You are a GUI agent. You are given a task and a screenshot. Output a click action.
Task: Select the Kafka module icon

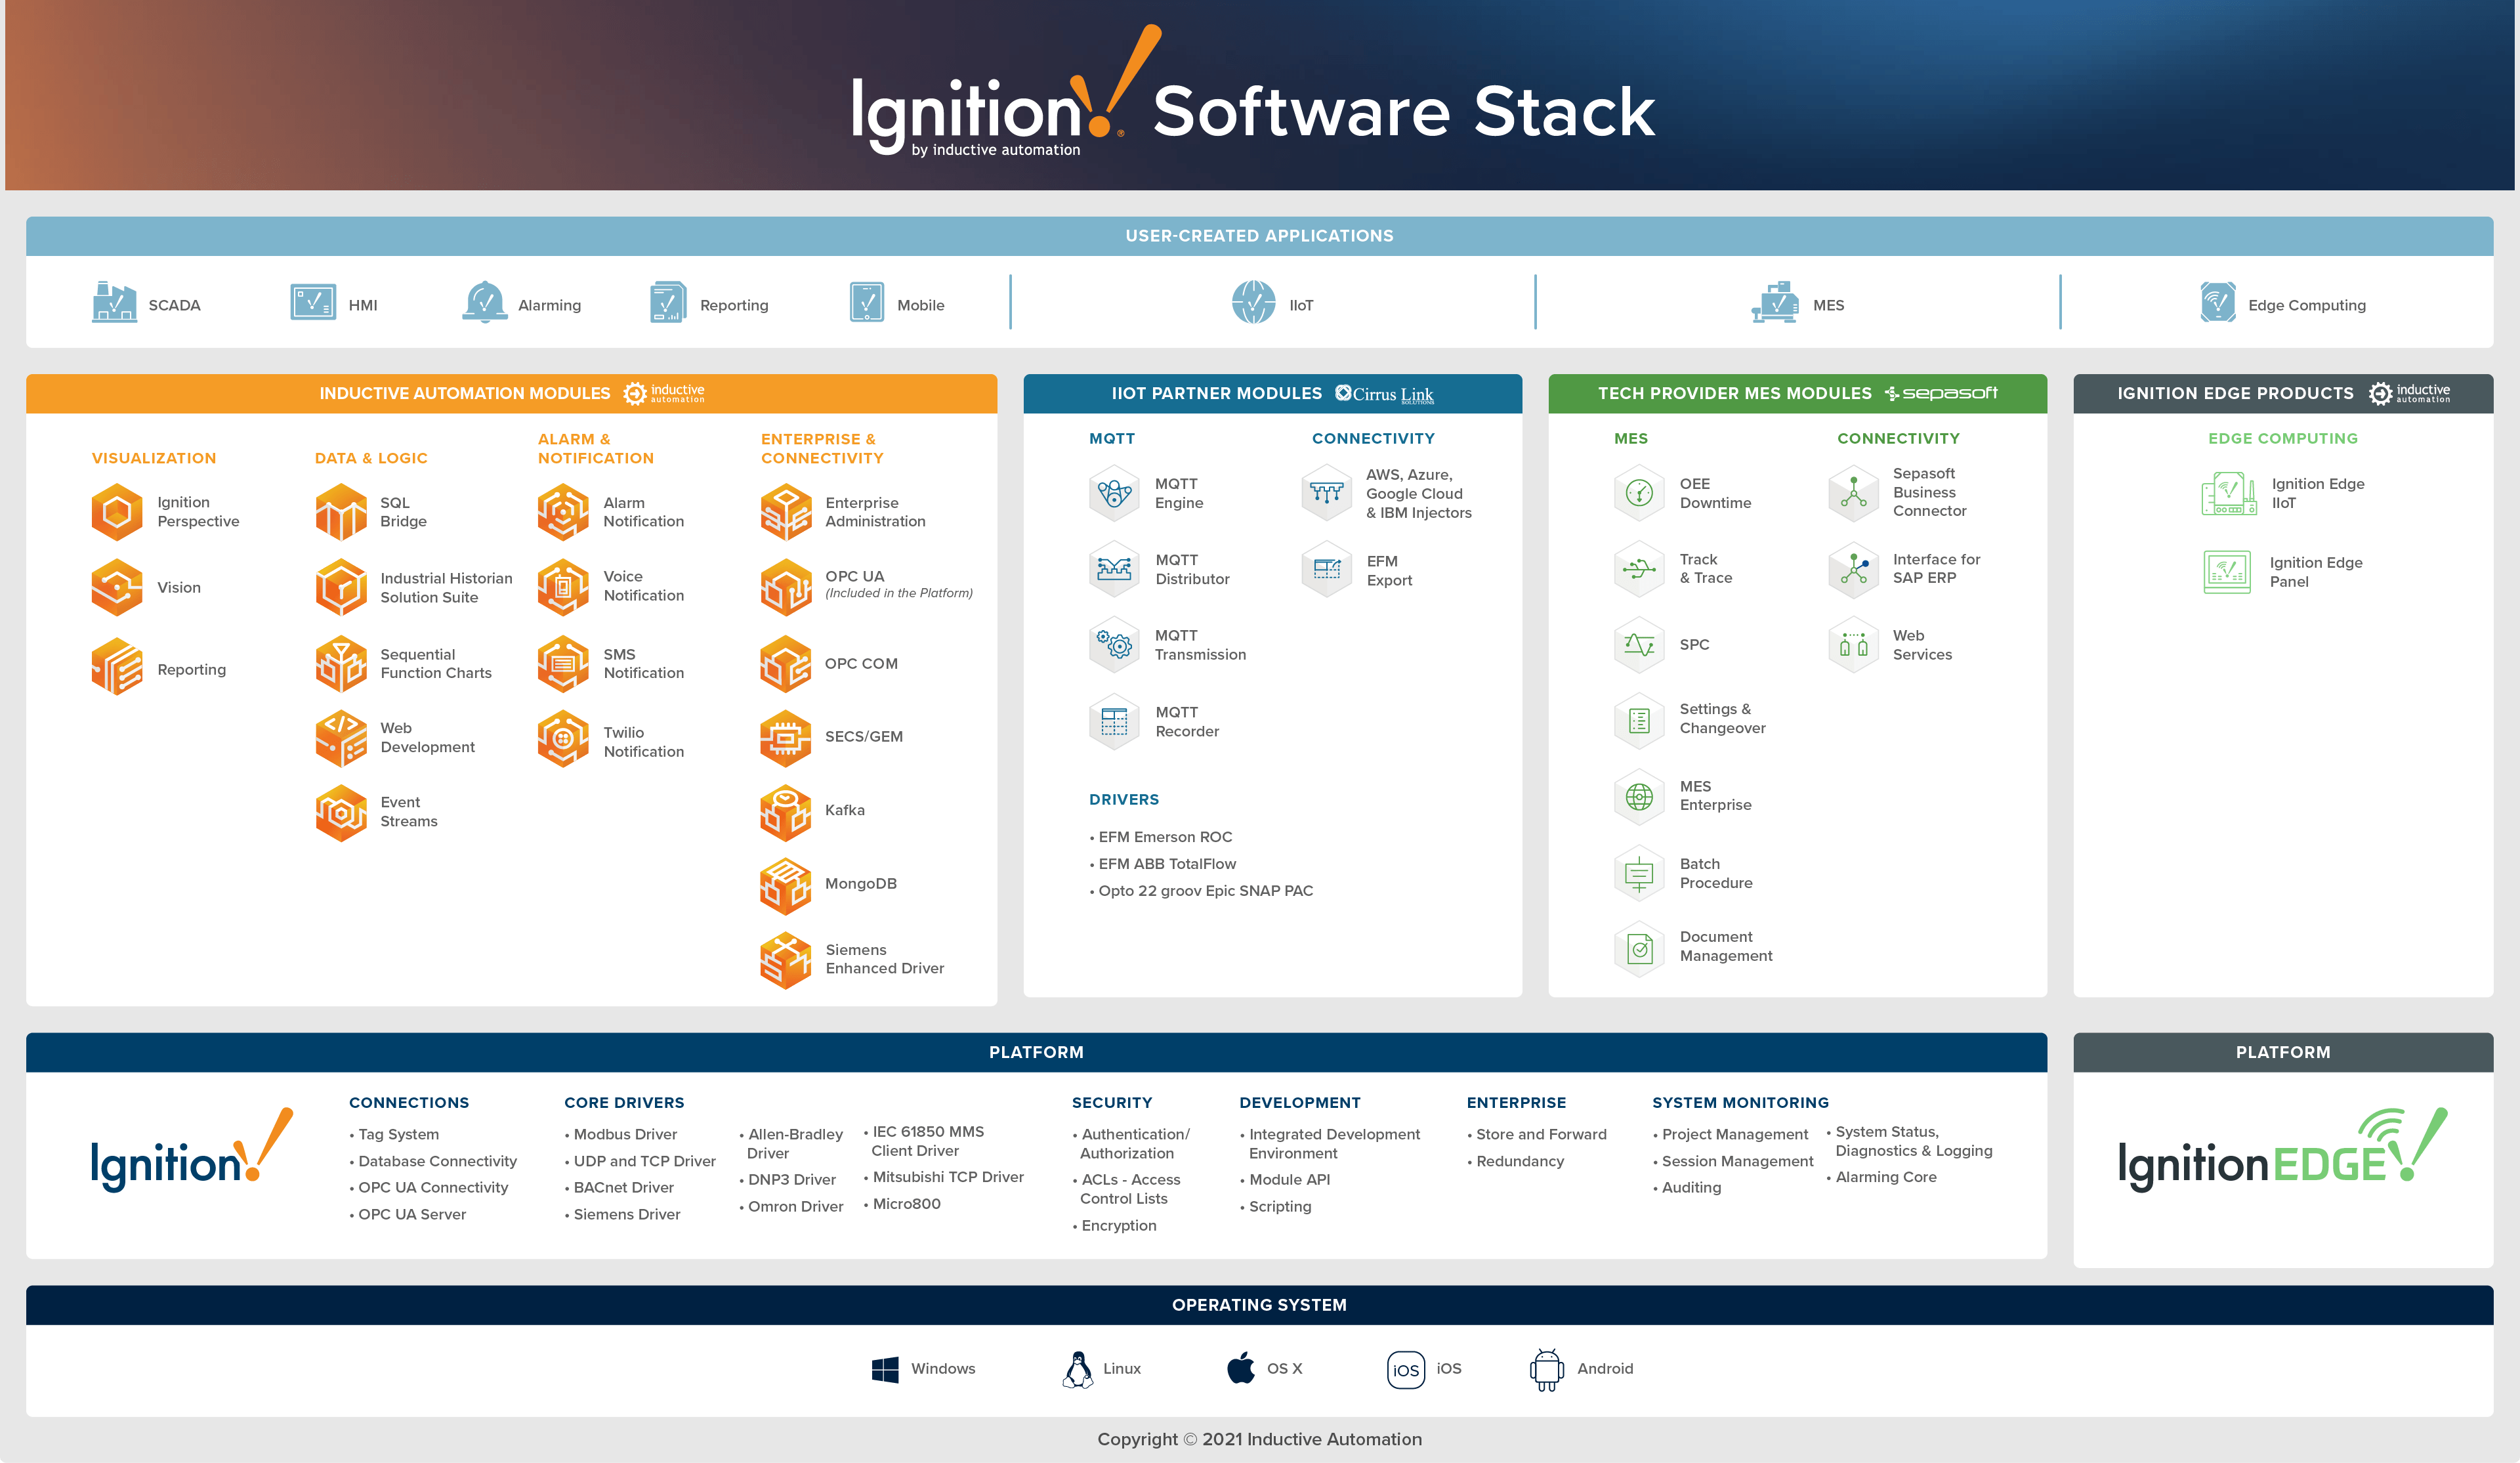click(786, 812)
